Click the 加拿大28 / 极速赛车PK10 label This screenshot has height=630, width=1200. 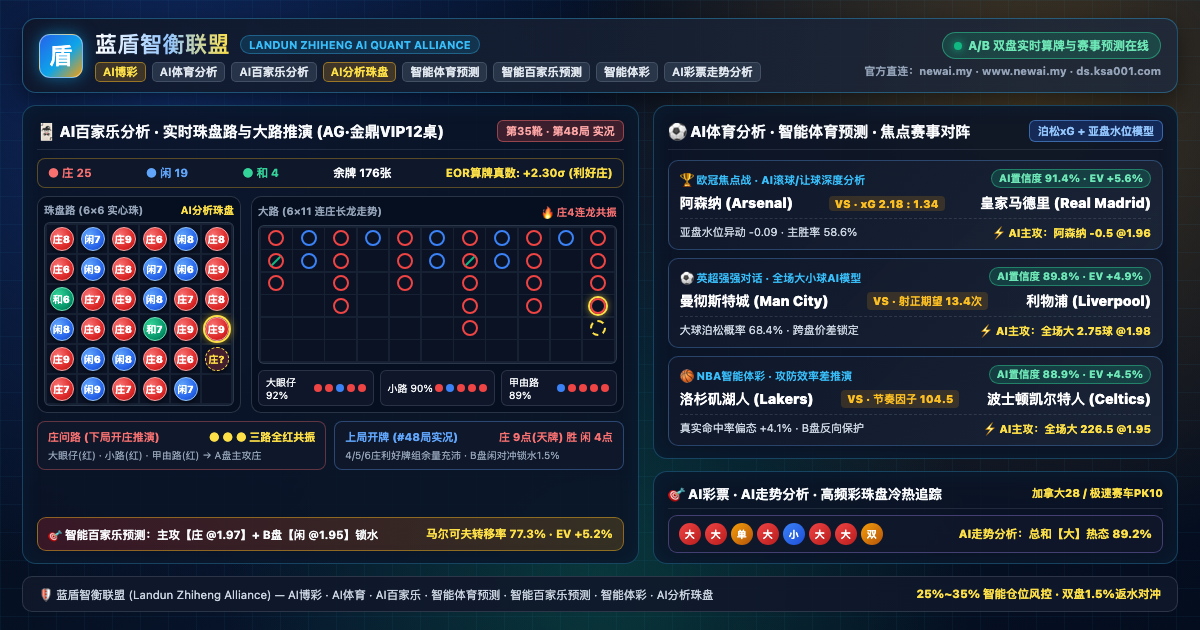click(x=1097, y=494)
